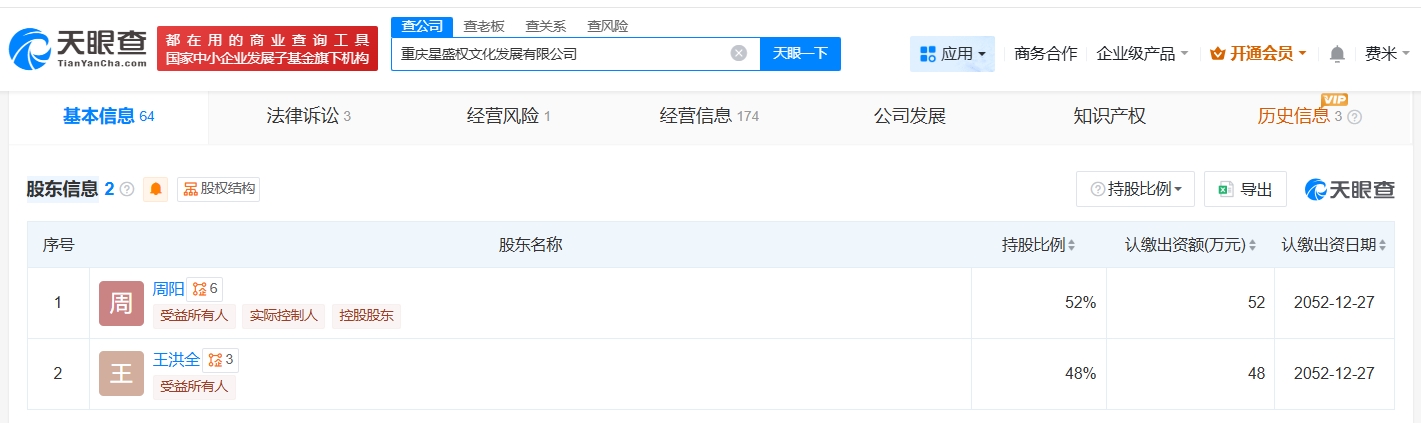Image resolution: width=1421 pixels, height=423 pixels.
Task: Expand the 应用 dropdown menu
Action: point(952,54)
